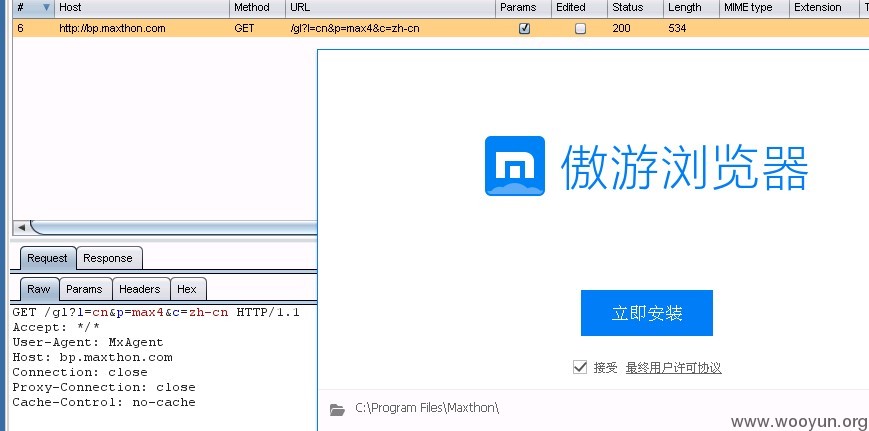Toggle the Edited checkbox in row 6
Screen dimensions: 869x431
pyautogui.click(x=580, y=28)
